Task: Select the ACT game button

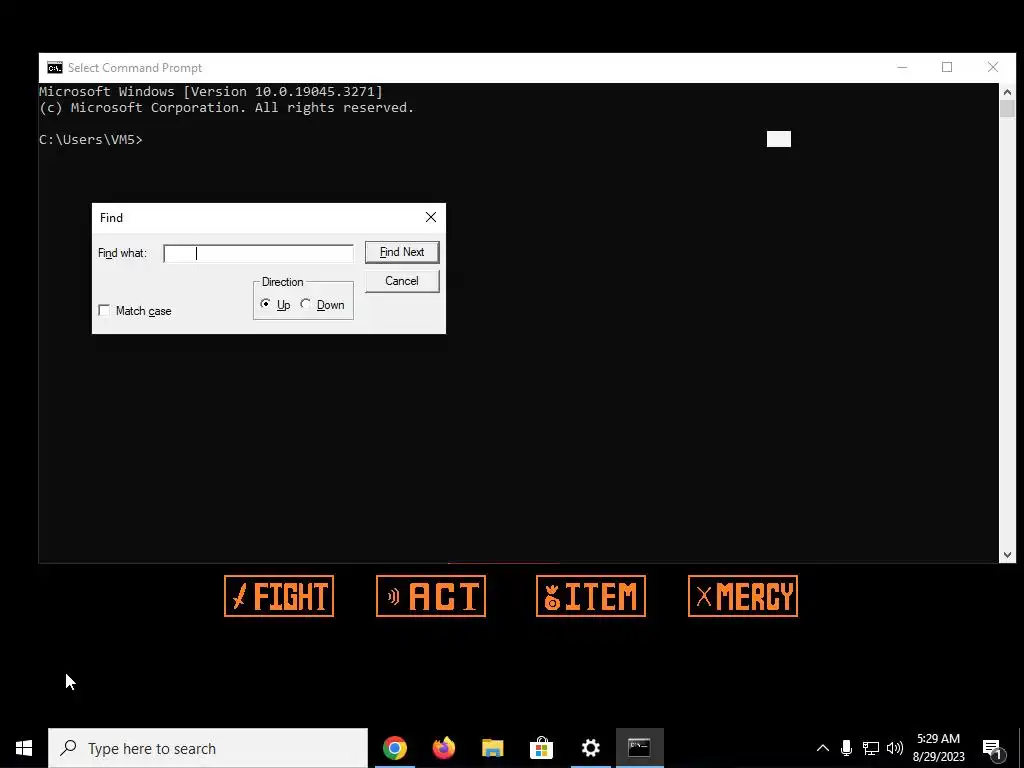Action: (x=431, y=596)
